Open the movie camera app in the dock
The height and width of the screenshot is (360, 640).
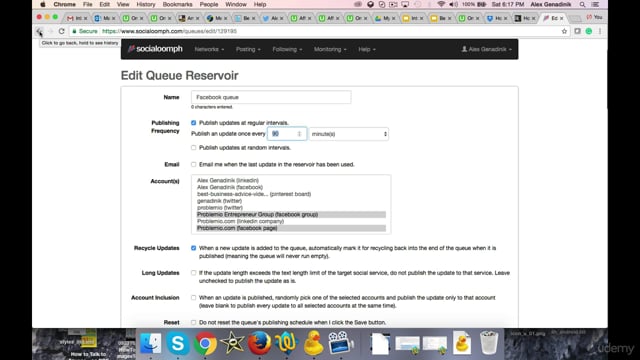pyautogui.click(x=340, y=343)
